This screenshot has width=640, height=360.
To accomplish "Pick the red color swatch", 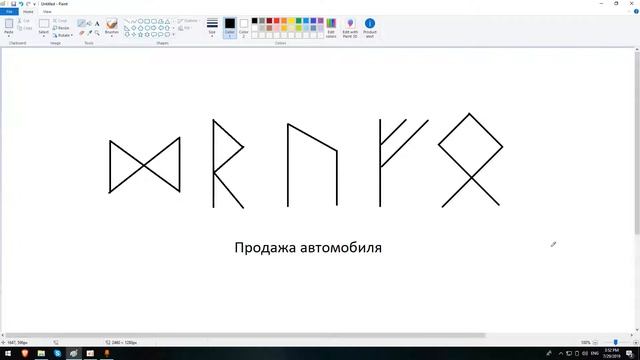I will point(277,21).
